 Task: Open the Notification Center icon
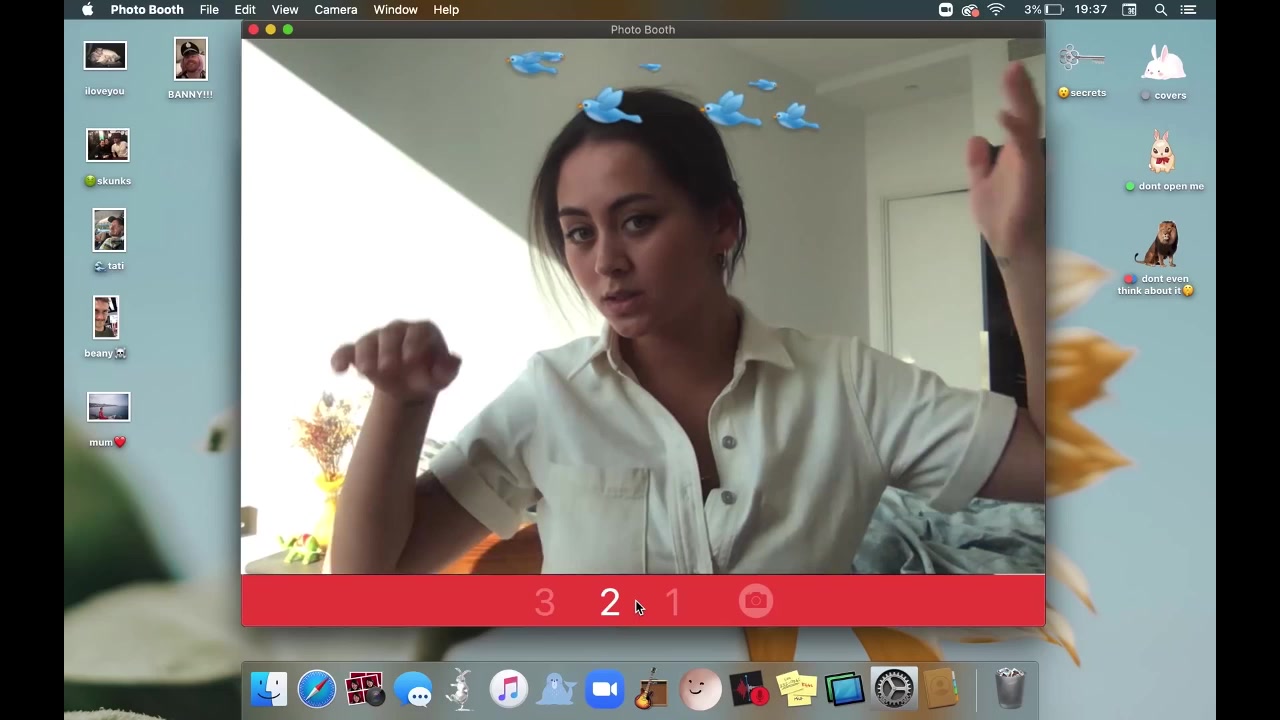click(x=1189, y=9)
